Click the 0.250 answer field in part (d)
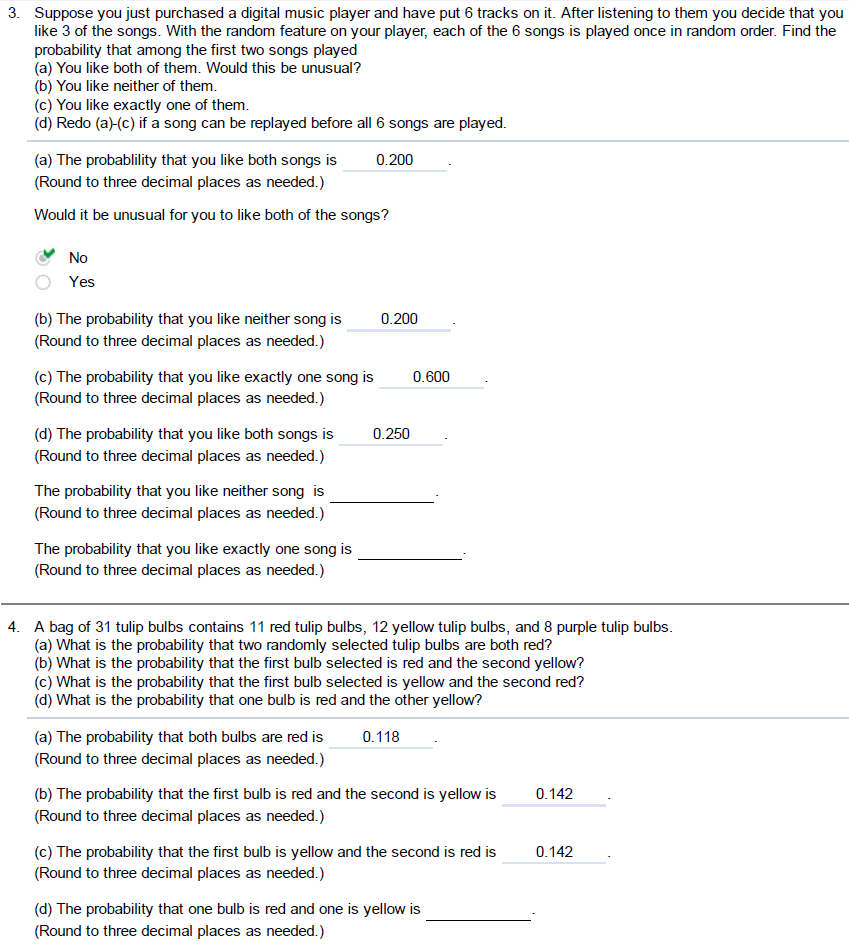 (x=390, y=433)
